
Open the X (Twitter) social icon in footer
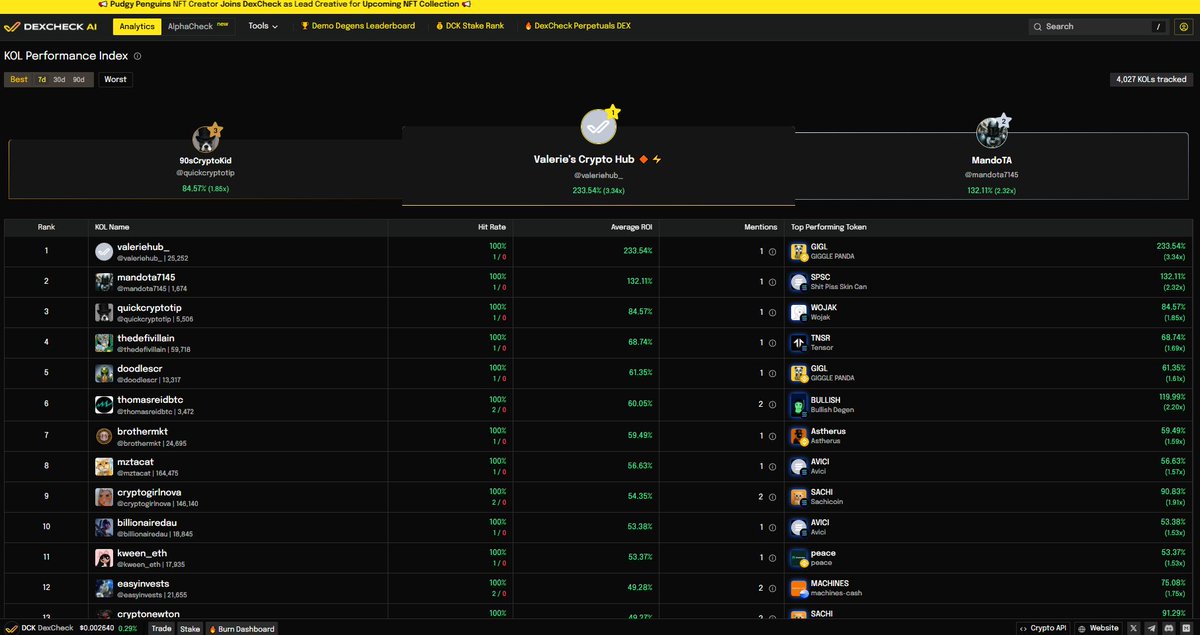1135,628
